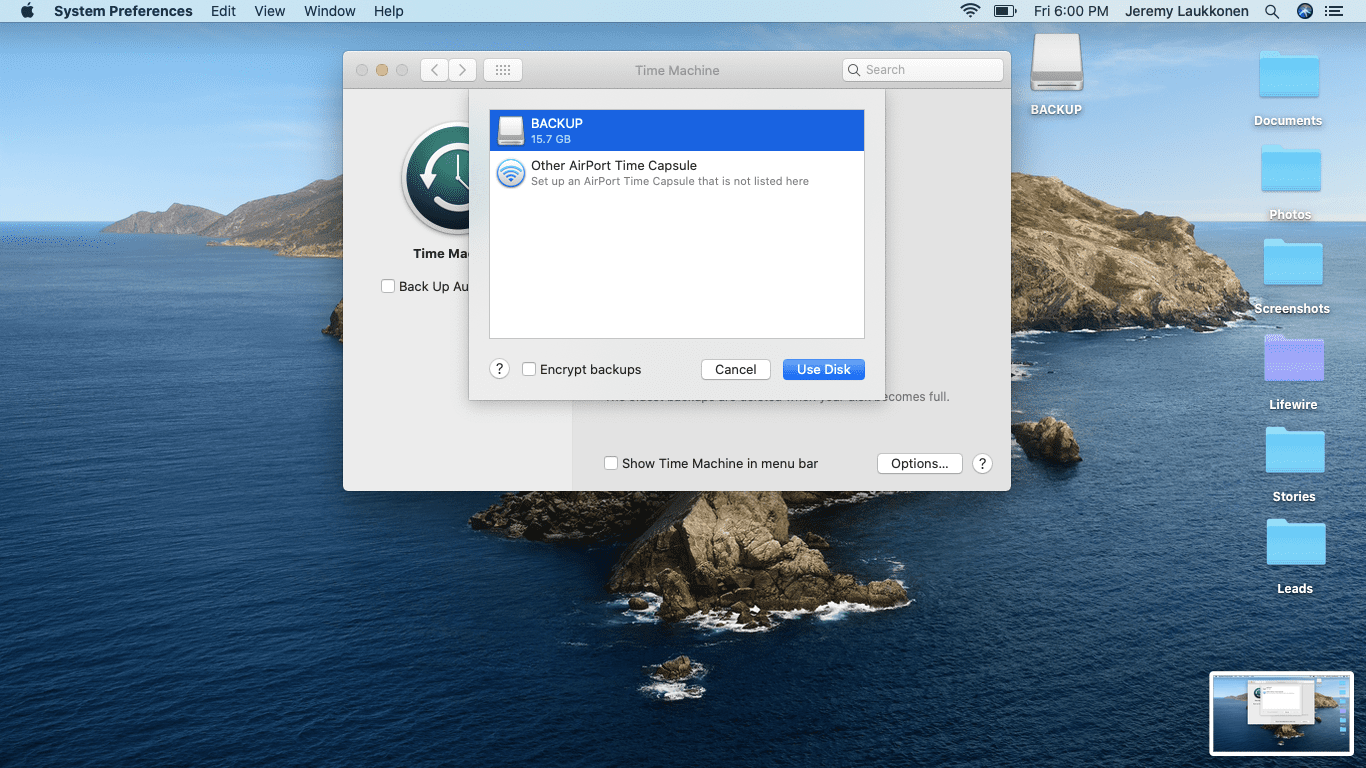
Task: Click the Search field in preferences
Action: pos(923,70)
